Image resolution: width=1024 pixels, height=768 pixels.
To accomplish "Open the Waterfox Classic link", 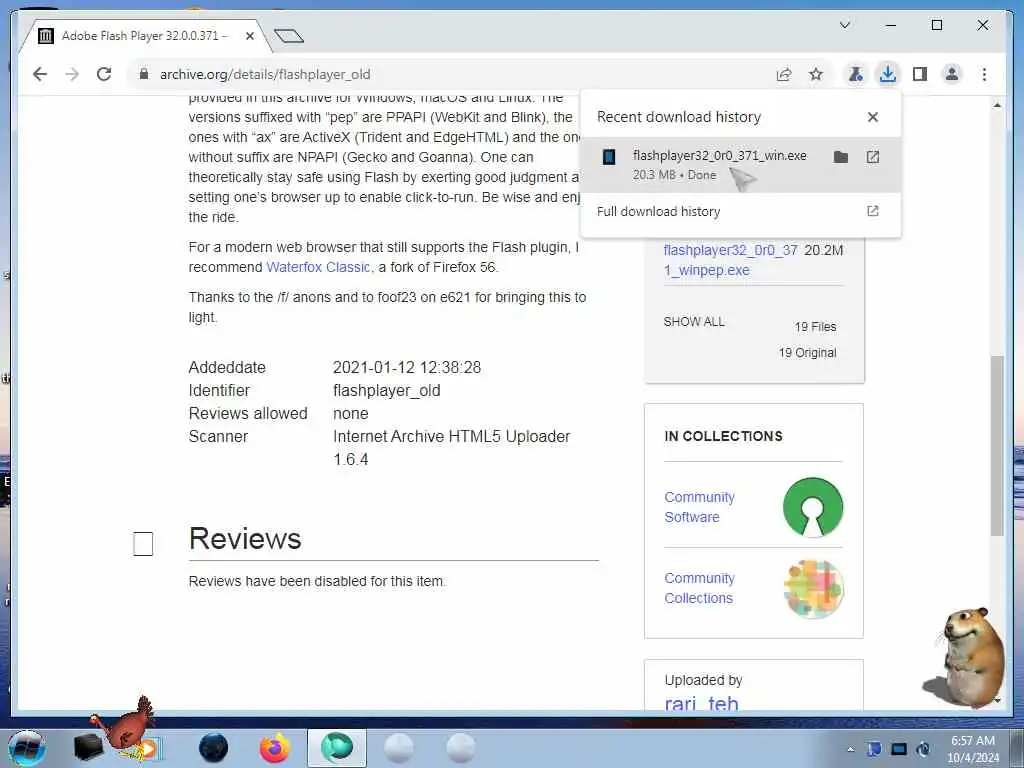I will pos(318,267).
